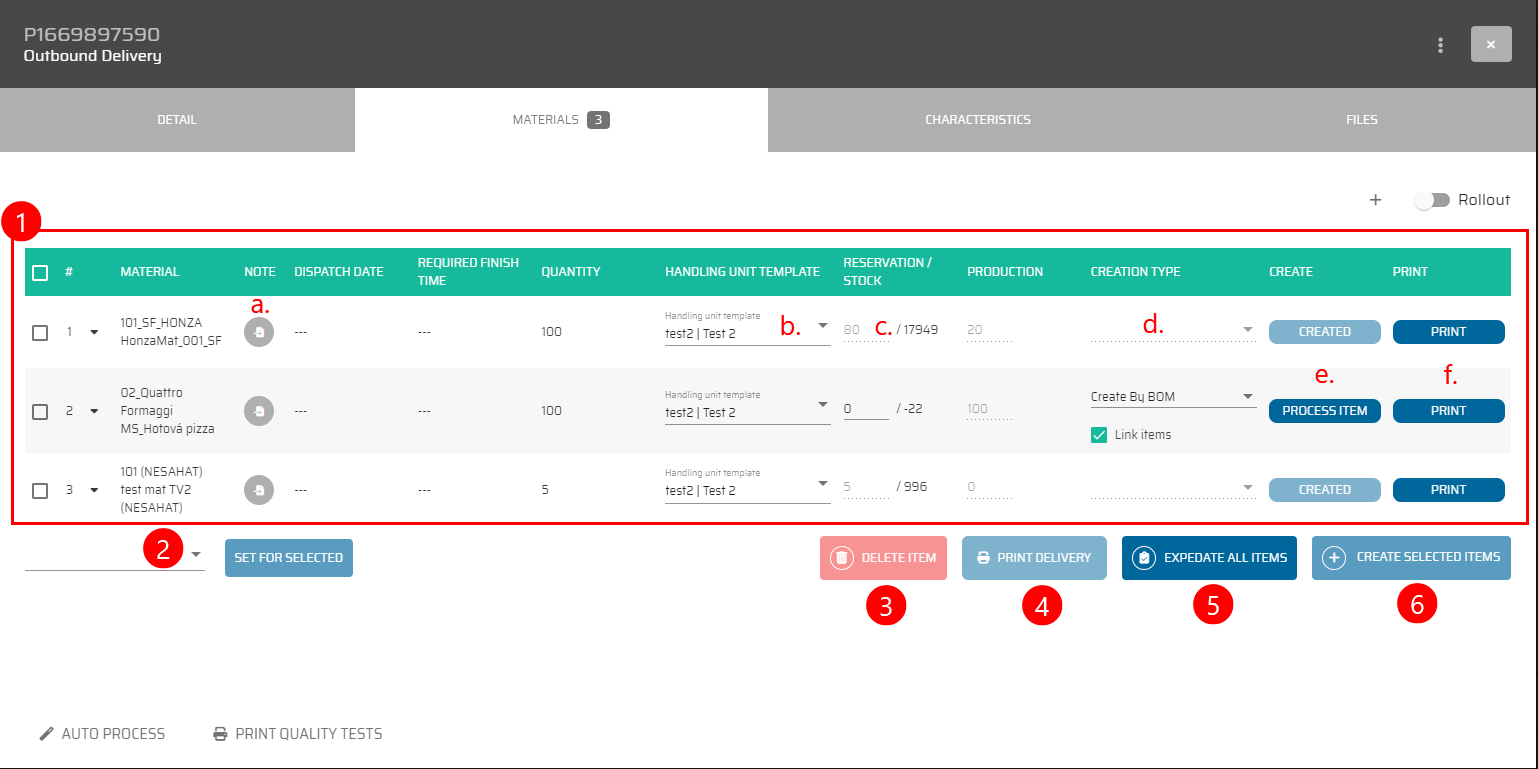Screen dimensions: 1538x769
Task: Toggle the Rollout switch
Action: [1431, 200]
